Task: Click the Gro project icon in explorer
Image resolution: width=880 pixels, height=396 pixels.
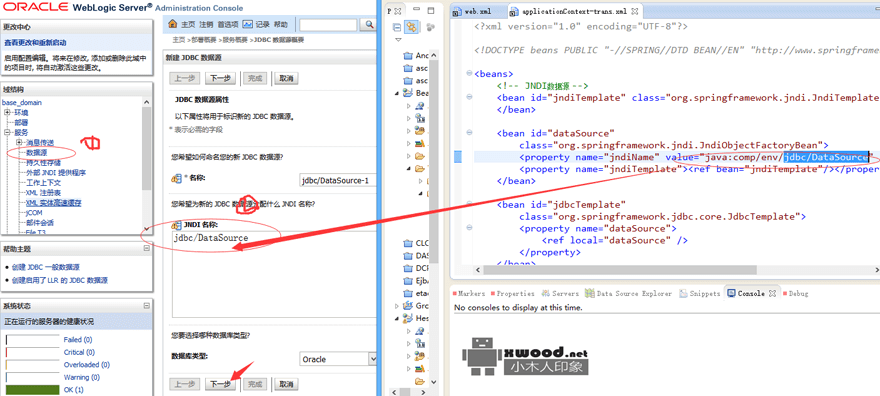Action: (409, 306)
